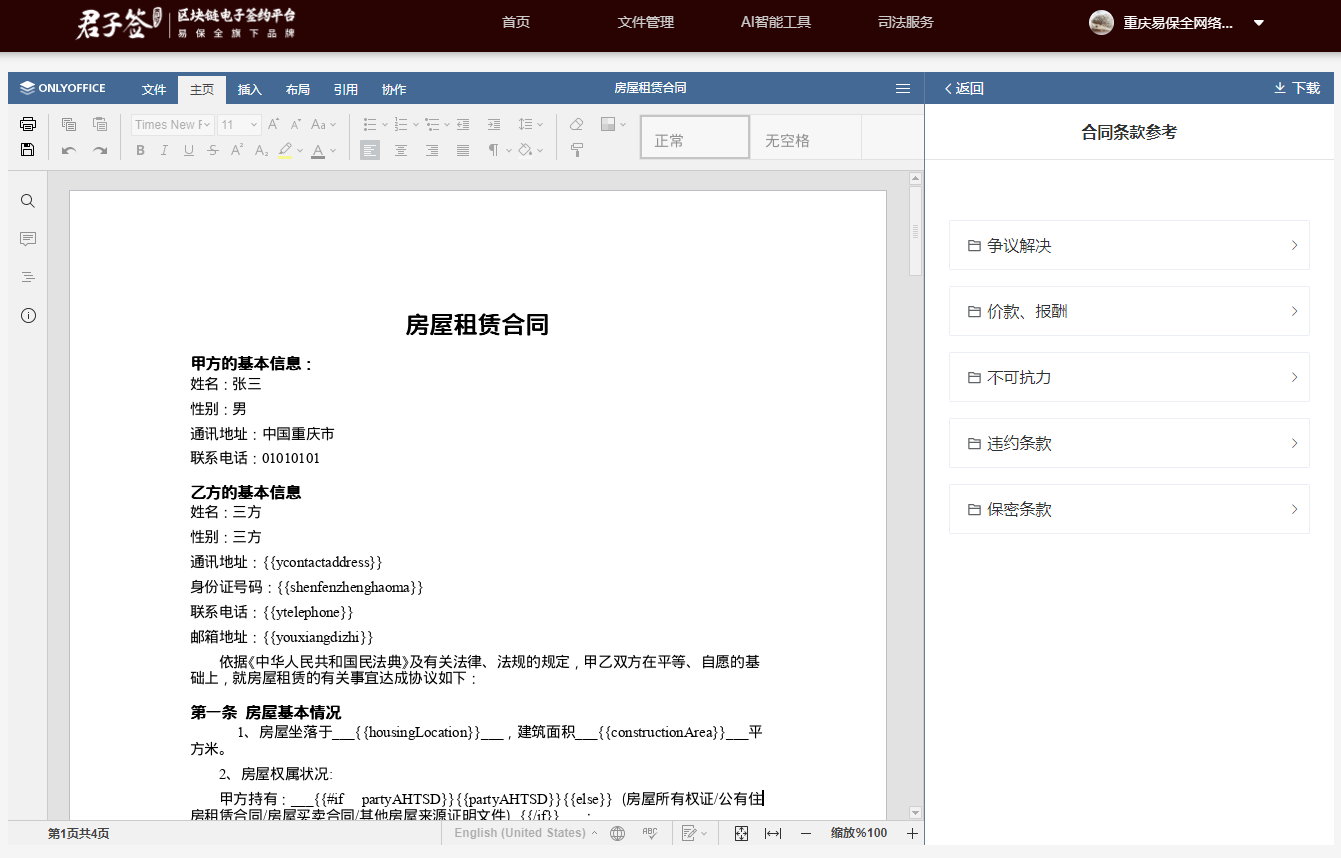This screenshot has width=1341, height=858.
Task: Click the print icon in the toolbar
Action: click(28, 124)
